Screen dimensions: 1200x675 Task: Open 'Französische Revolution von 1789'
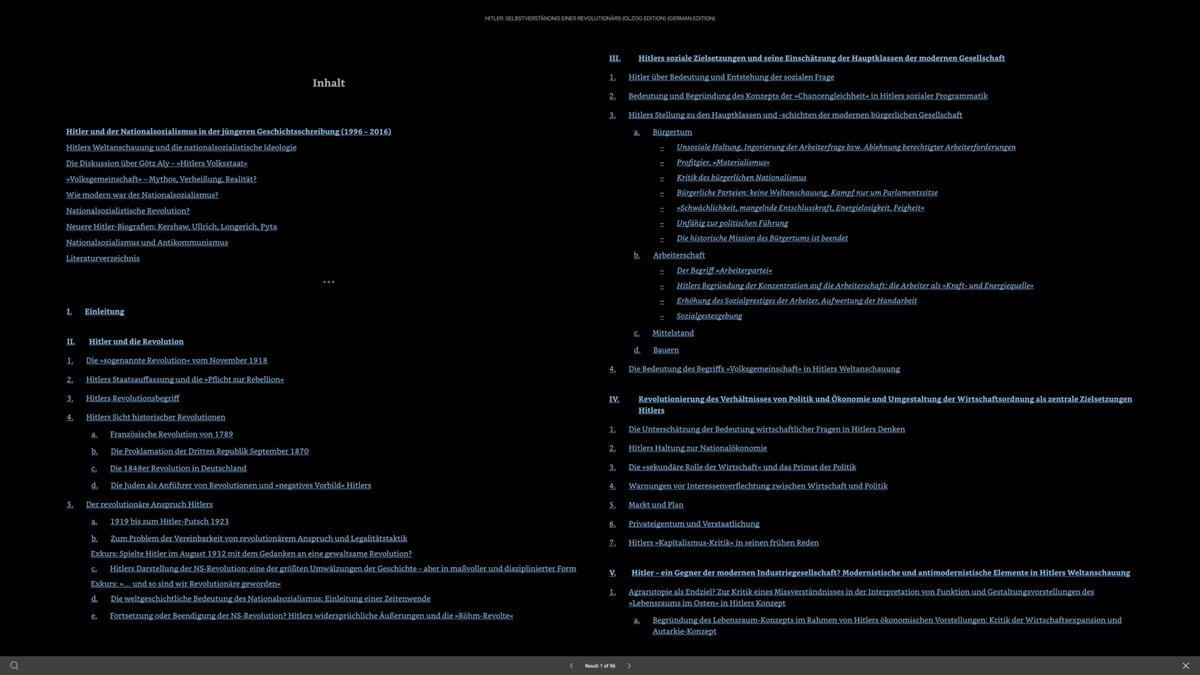[172, 434]
